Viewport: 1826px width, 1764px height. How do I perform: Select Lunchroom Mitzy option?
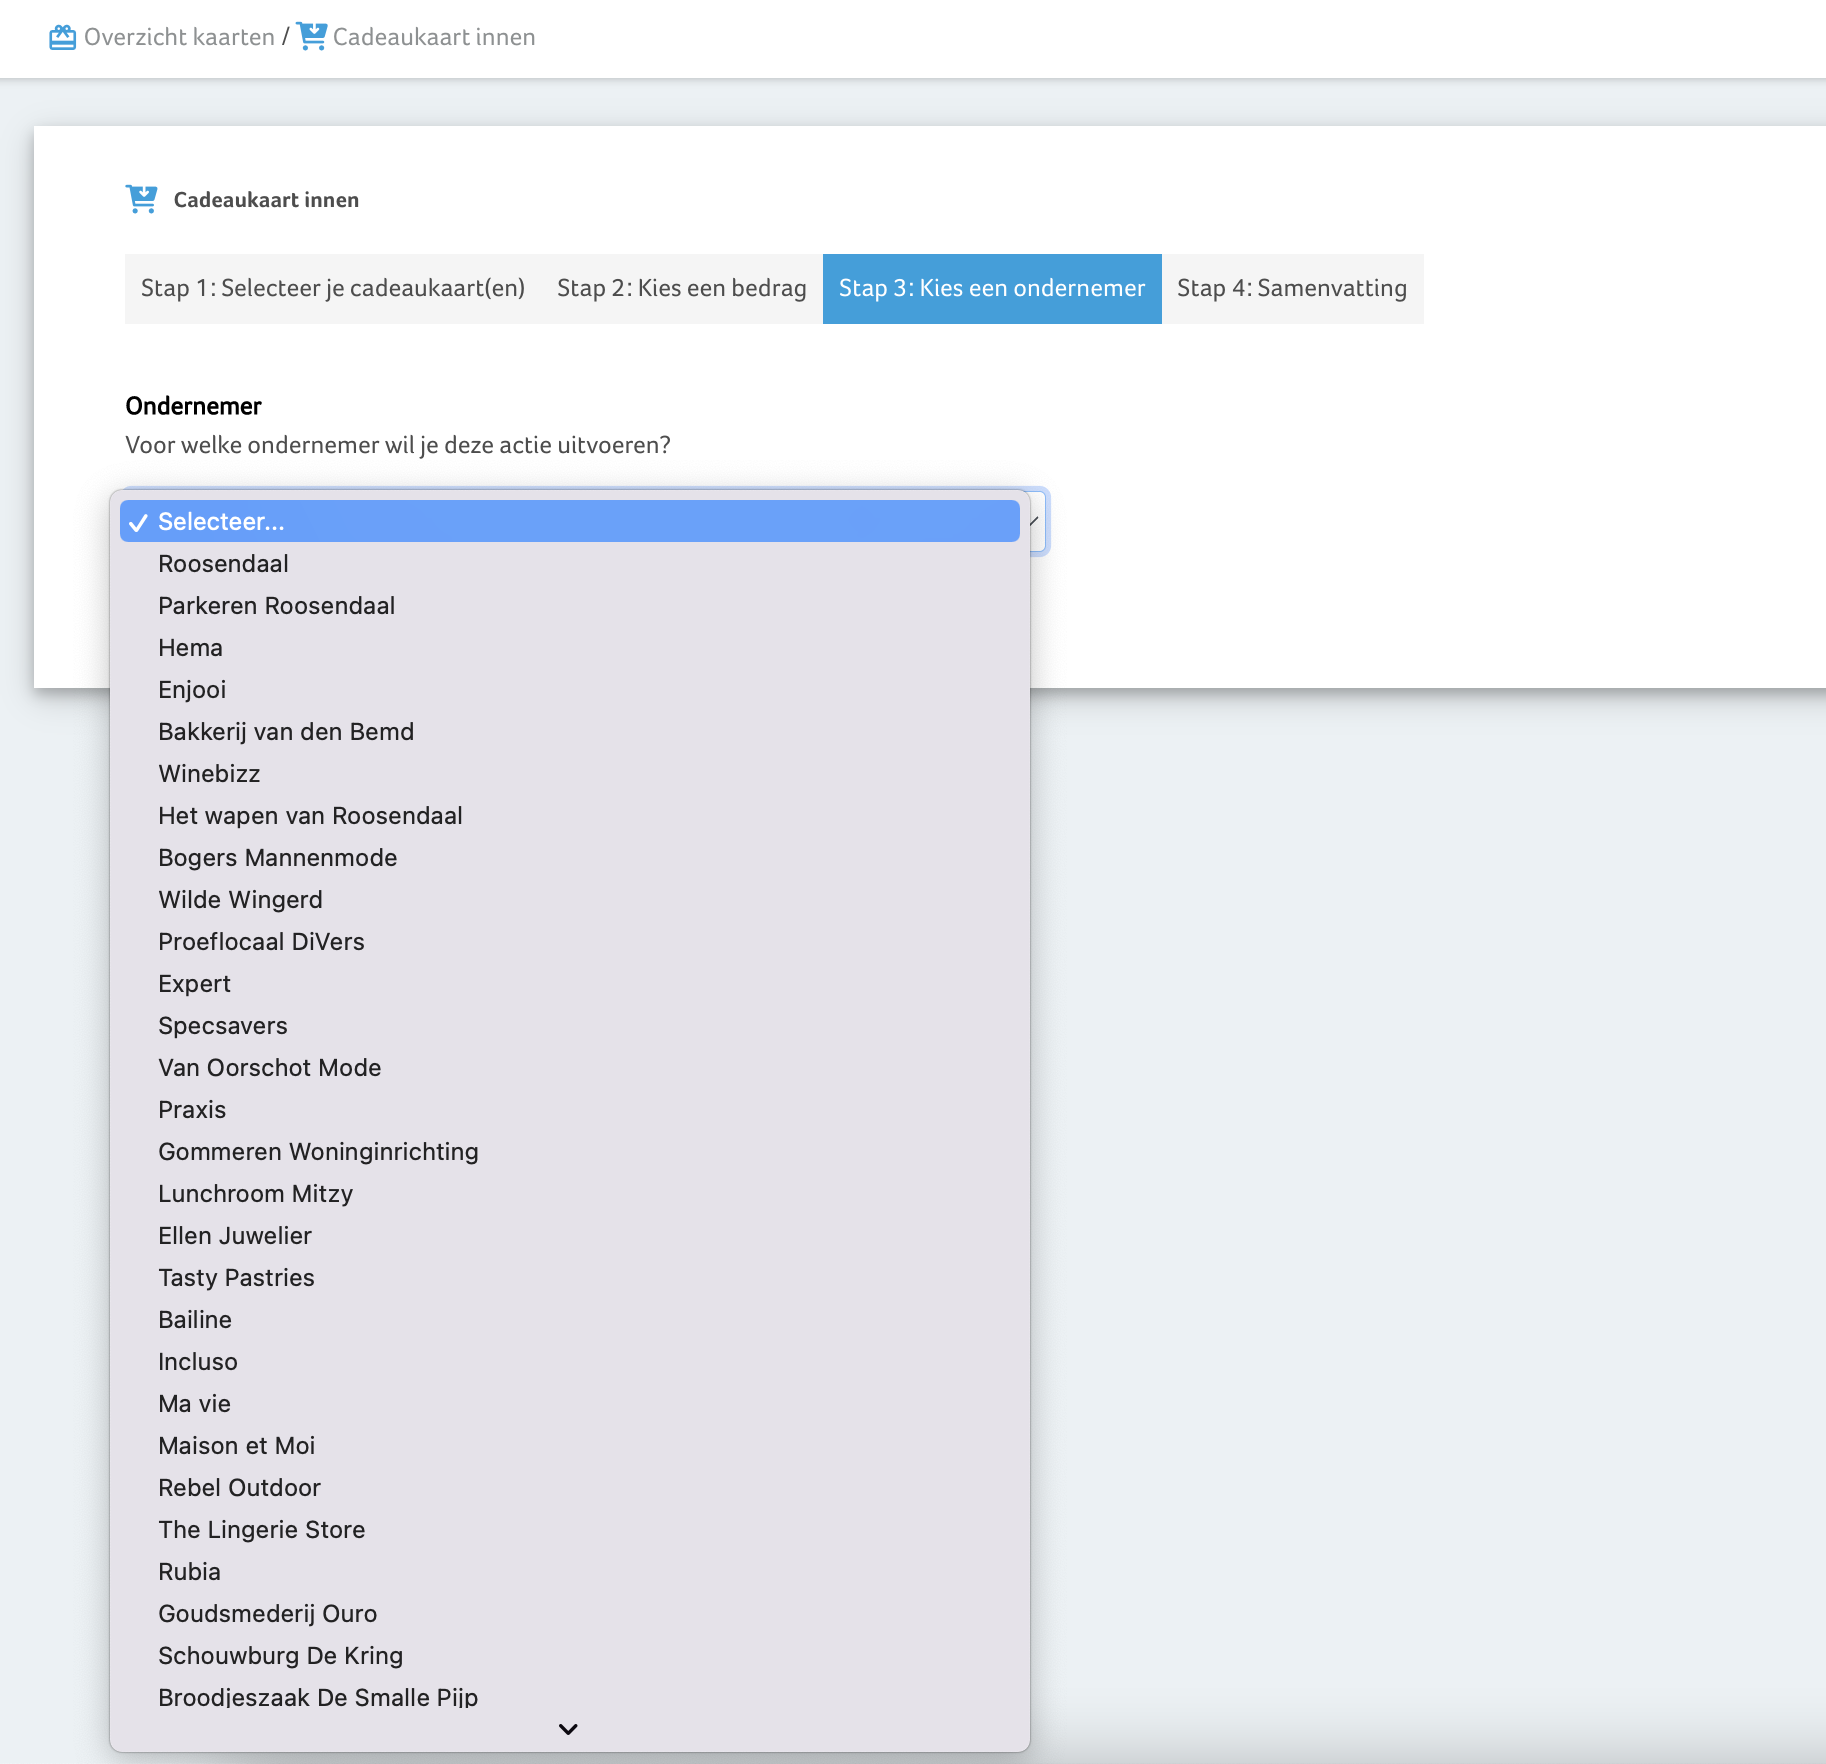pyautogui.click(x=570, y=1193)
